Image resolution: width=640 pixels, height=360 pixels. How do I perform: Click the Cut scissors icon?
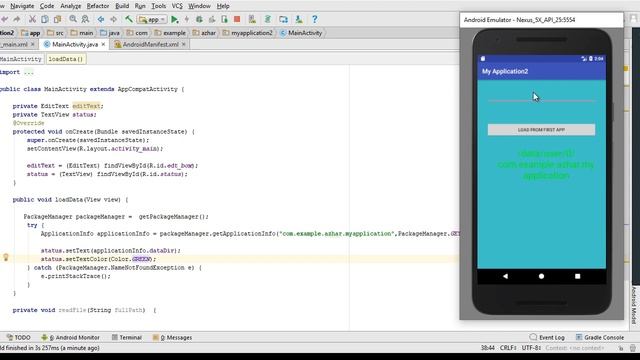[x=32, y=19]
